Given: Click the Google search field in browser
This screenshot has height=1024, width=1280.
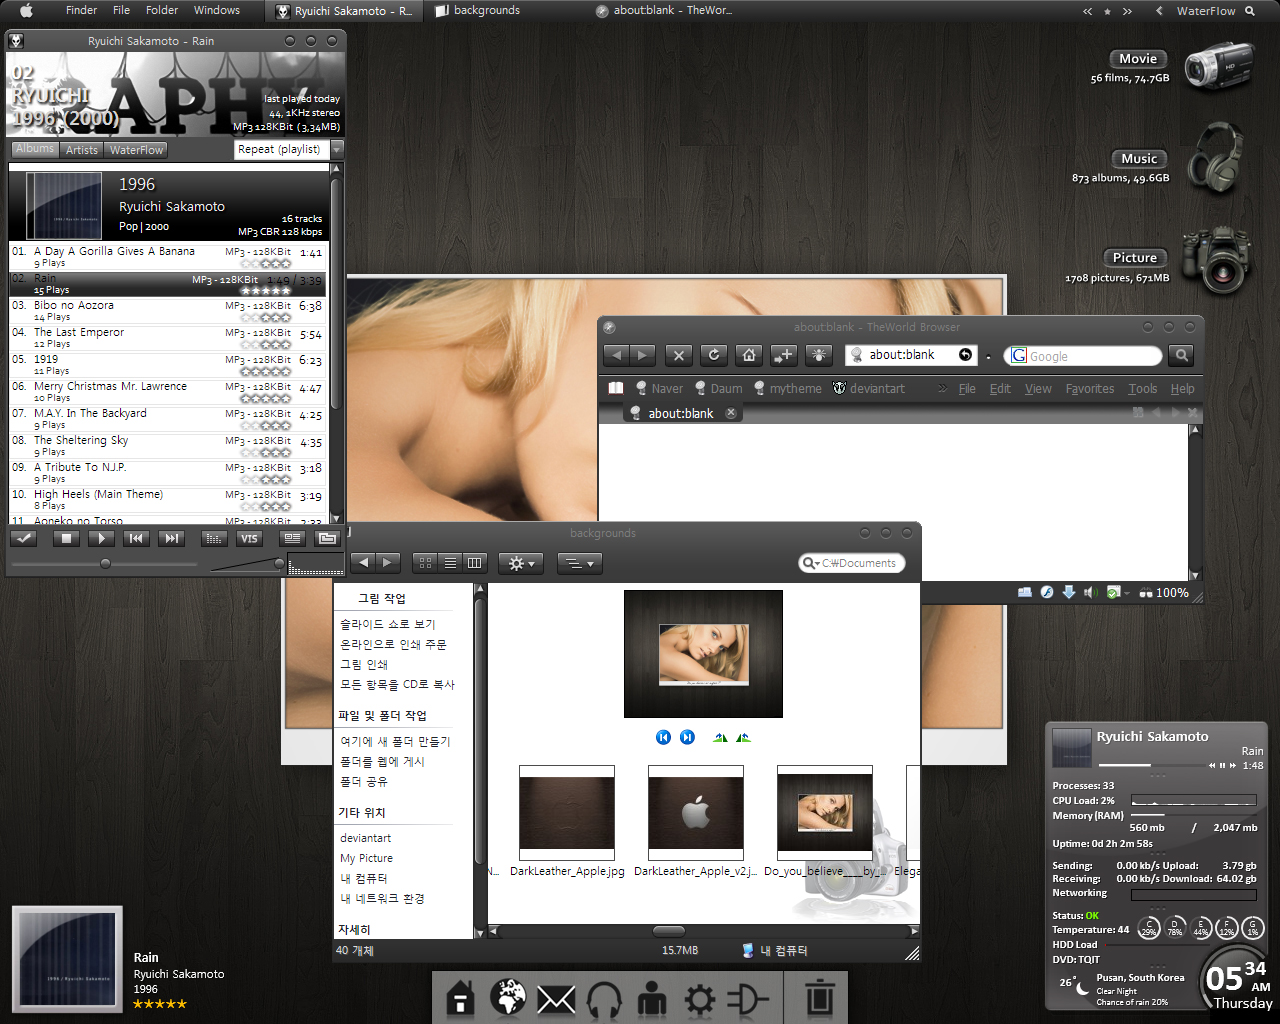Looking at the screenshot, I should point(1083,356).
